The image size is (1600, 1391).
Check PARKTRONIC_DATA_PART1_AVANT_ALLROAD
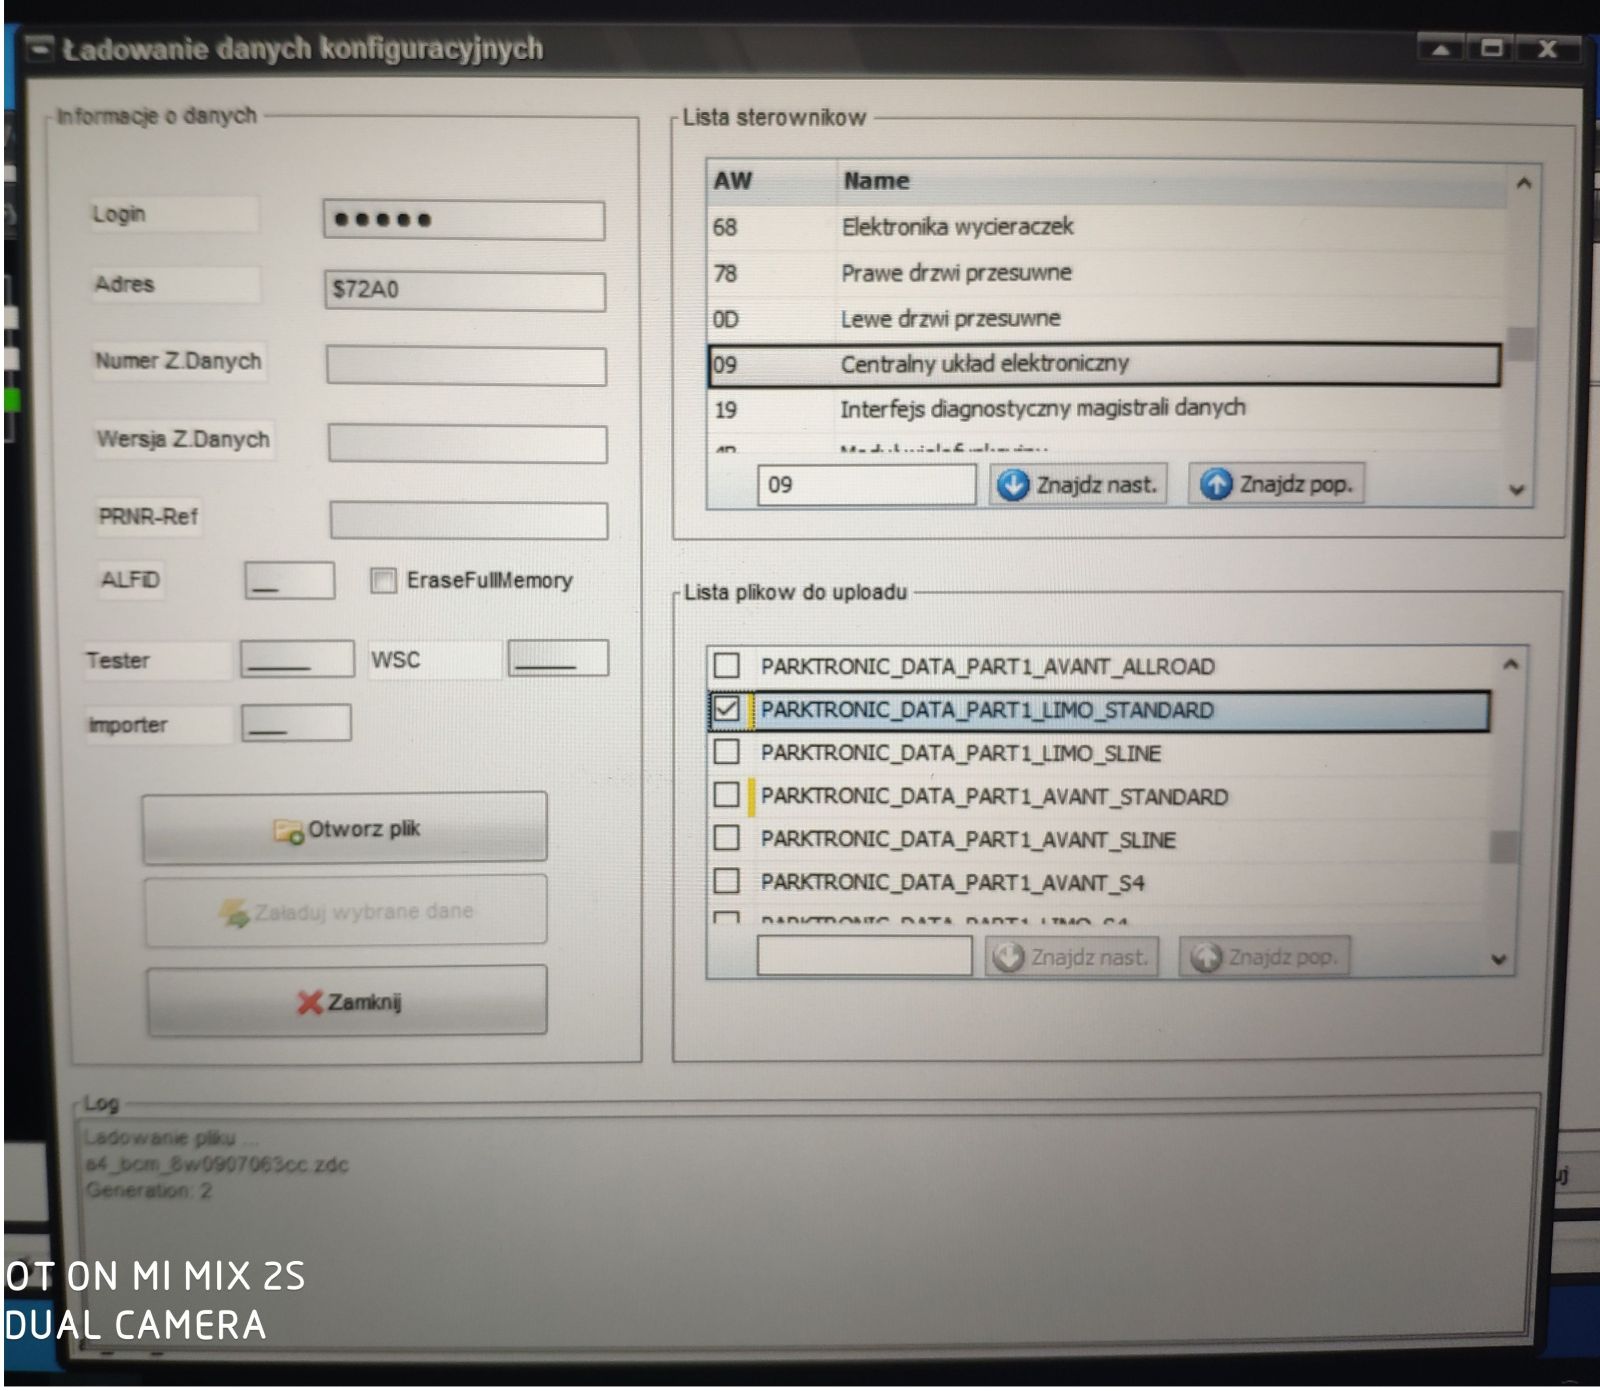[727, 665]
